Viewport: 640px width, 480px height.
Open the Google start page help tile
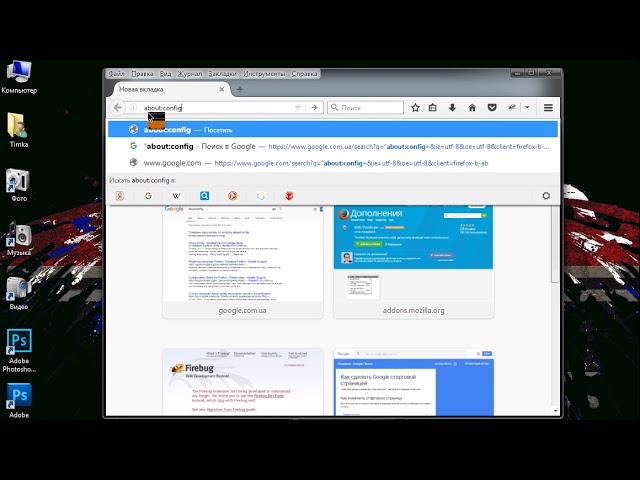[x=413, y=382]
